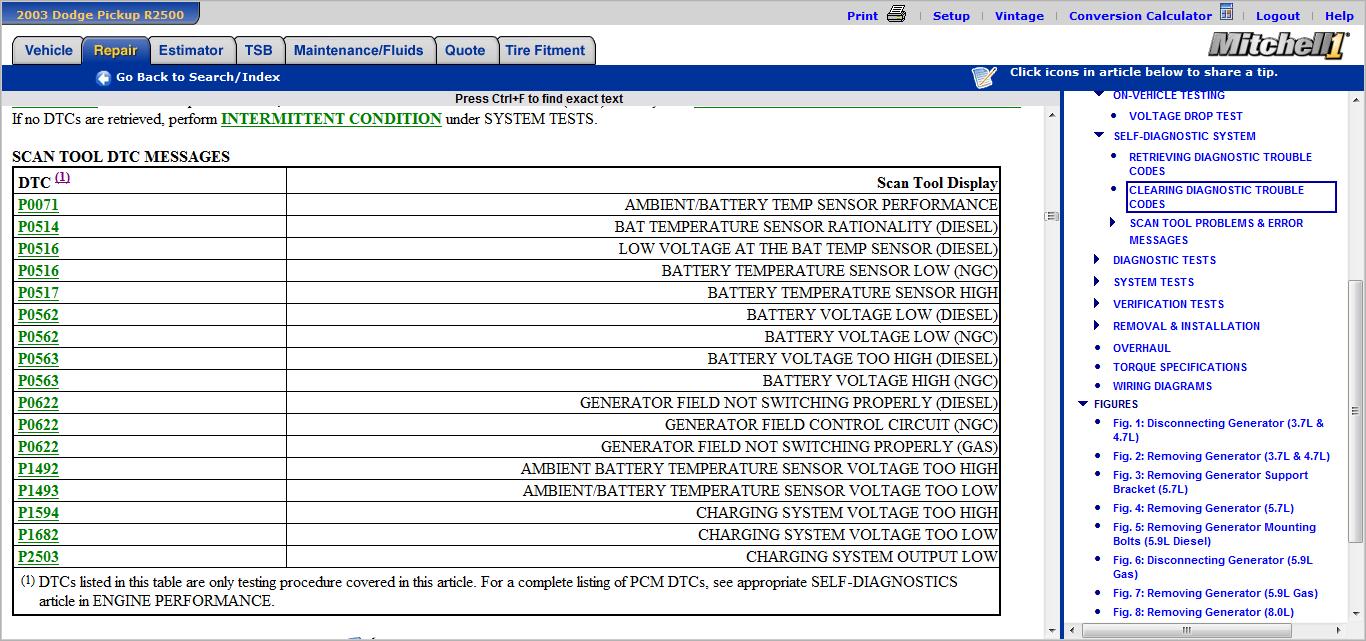Click the Logout link

point(1278,16)
